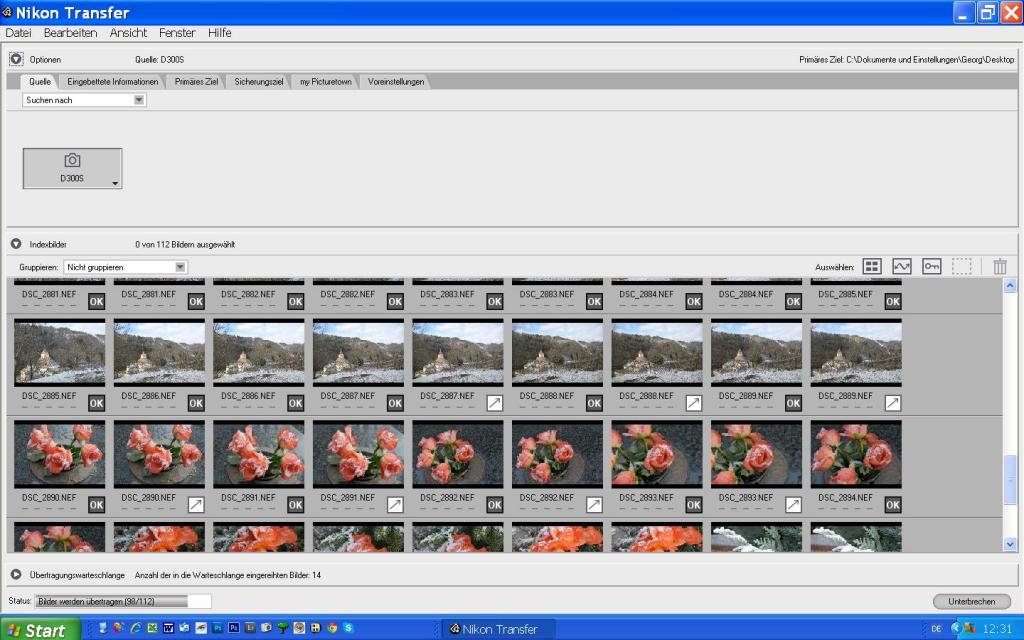The width and height of the screenshot is (1024, 640).
Task: Toggle transfer arrow on DSC_2887.NEF
Action: (x=494, y=403)
